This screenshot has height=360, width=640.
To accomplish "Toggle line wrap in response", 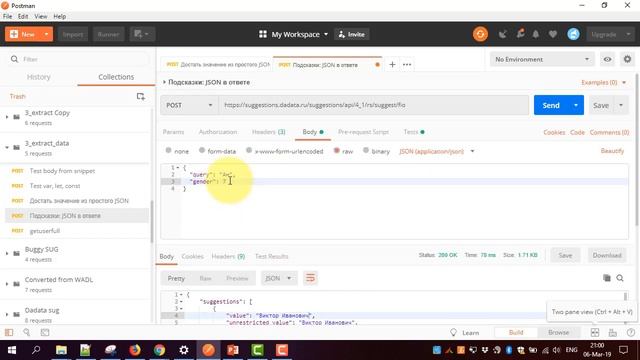I will (310, 278).
